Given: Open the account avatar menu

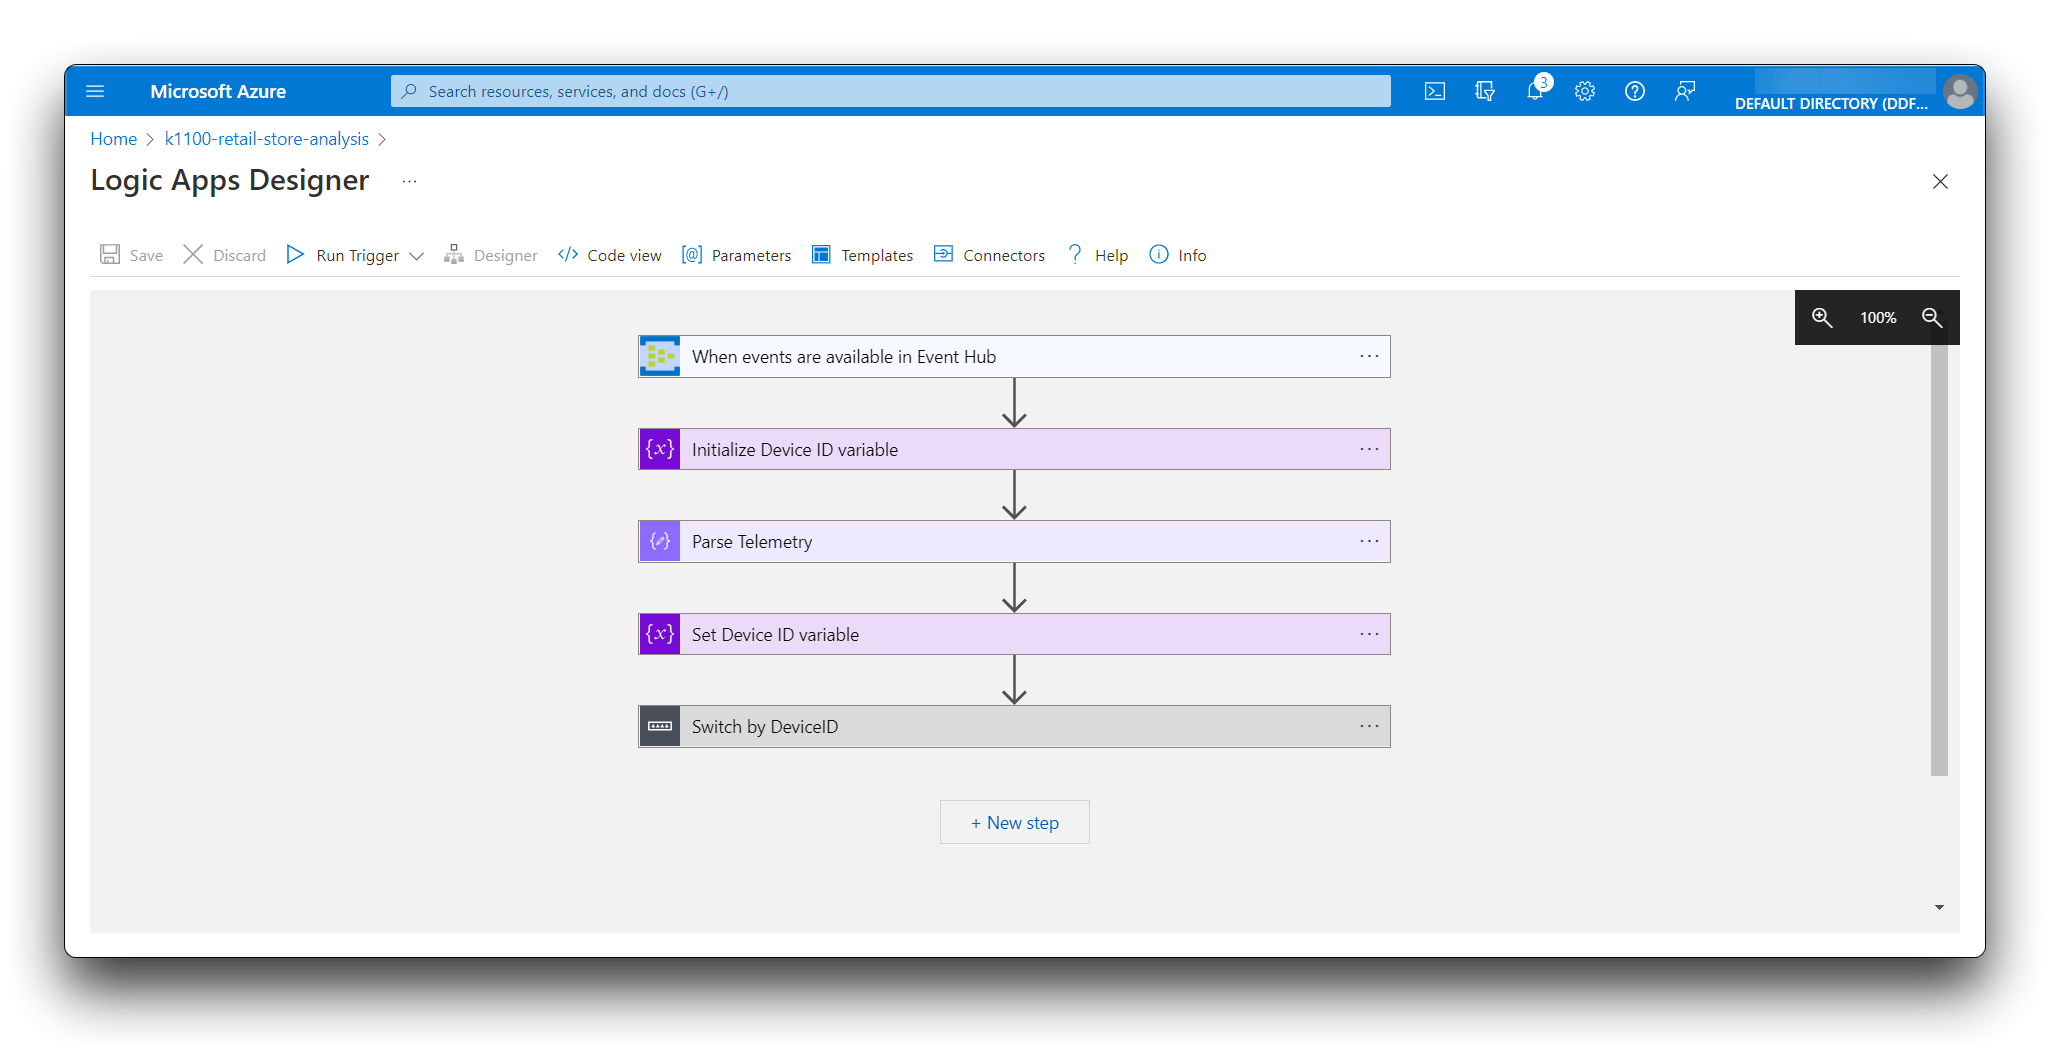Looking at the screenshot, I should pyautogui.click(x=1960, y=92).
